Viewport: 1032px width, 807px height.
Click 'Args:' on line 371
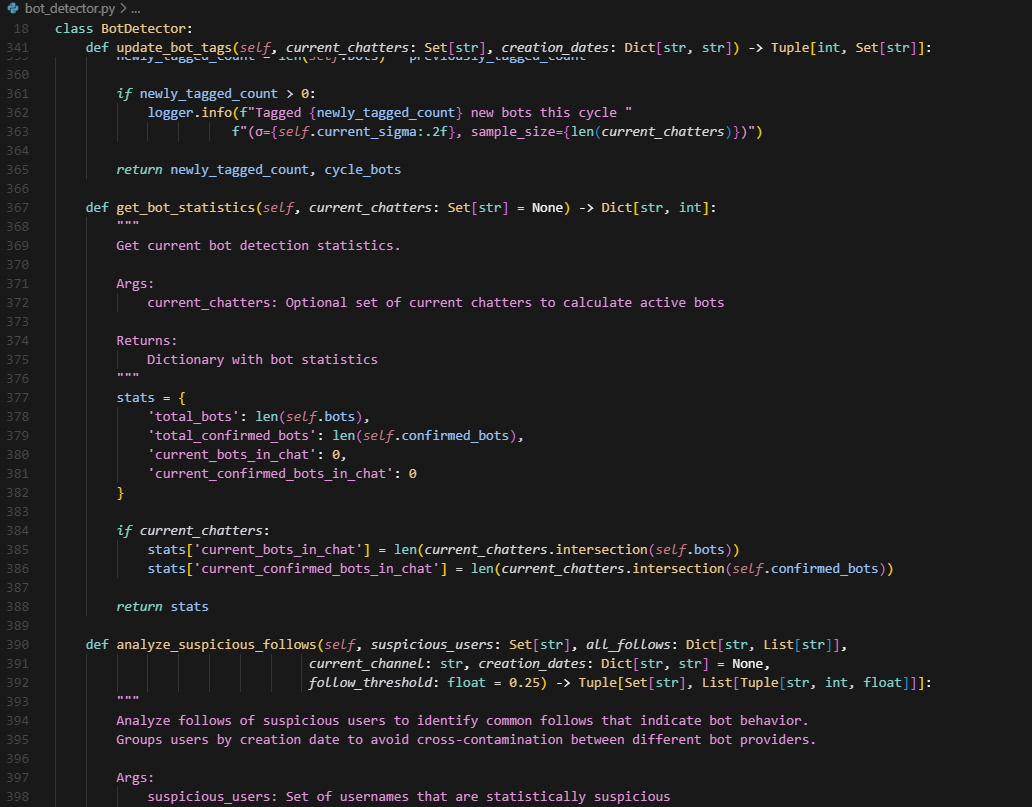coord(135,284)
